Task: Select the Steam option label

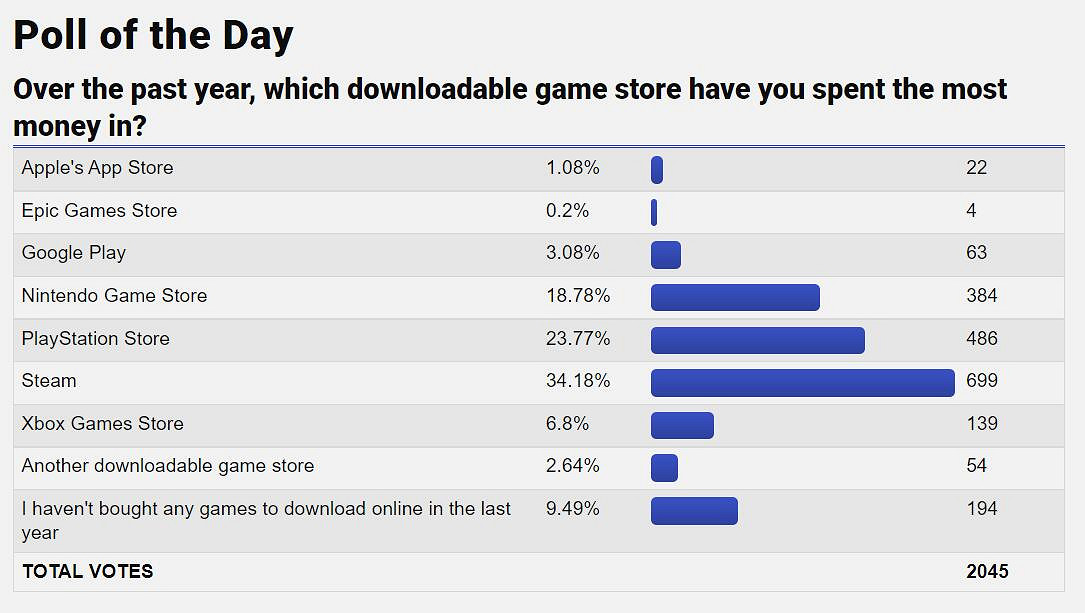Action: pyautogui.click(x=49, y=381)
